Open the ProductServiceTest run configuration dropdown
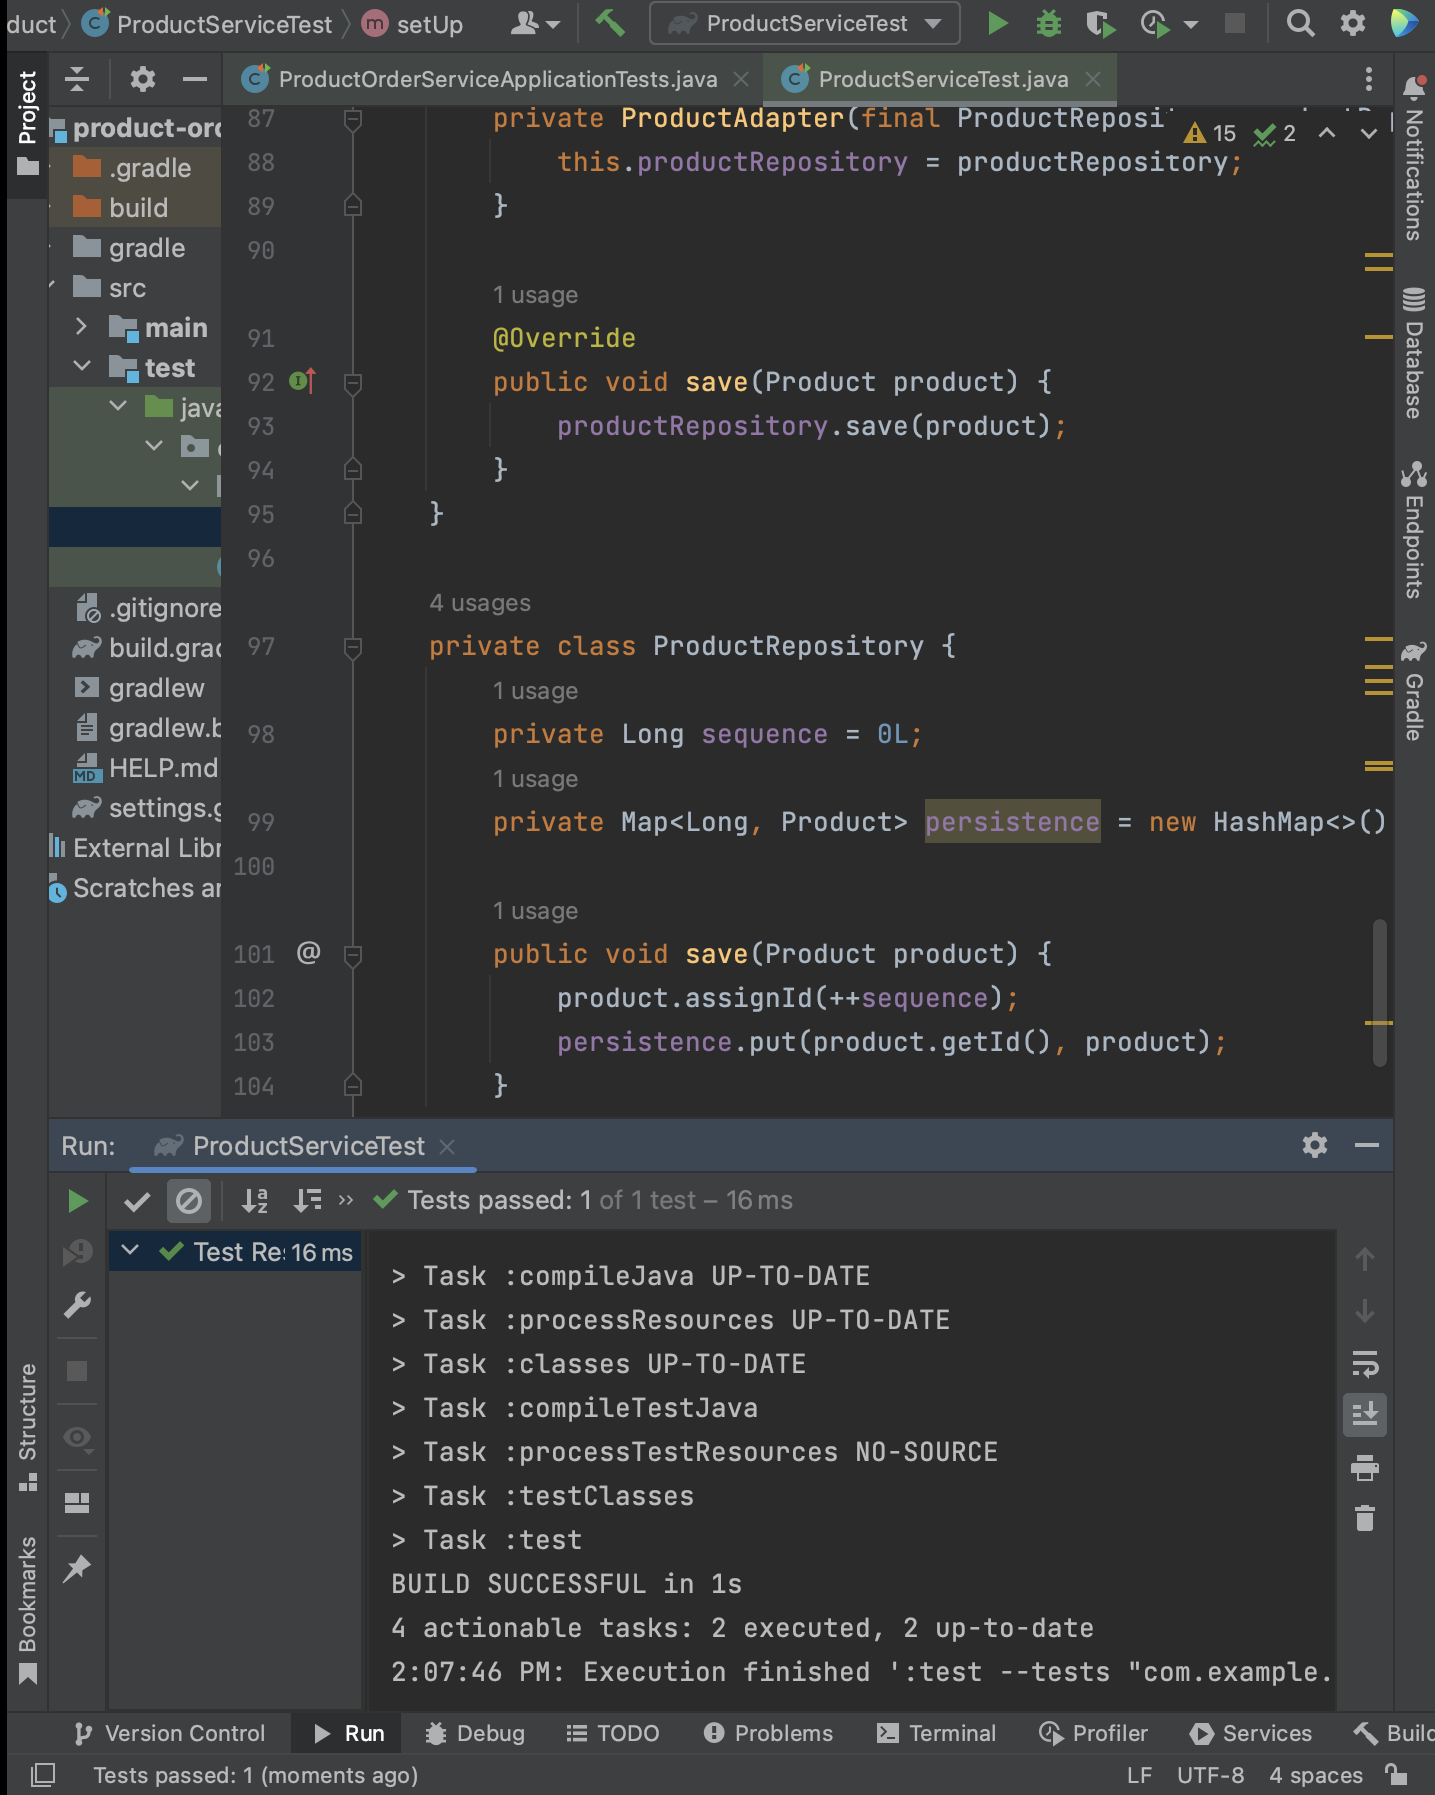The width and height of the screenshot is (1435, 1795). click(805, 23)
